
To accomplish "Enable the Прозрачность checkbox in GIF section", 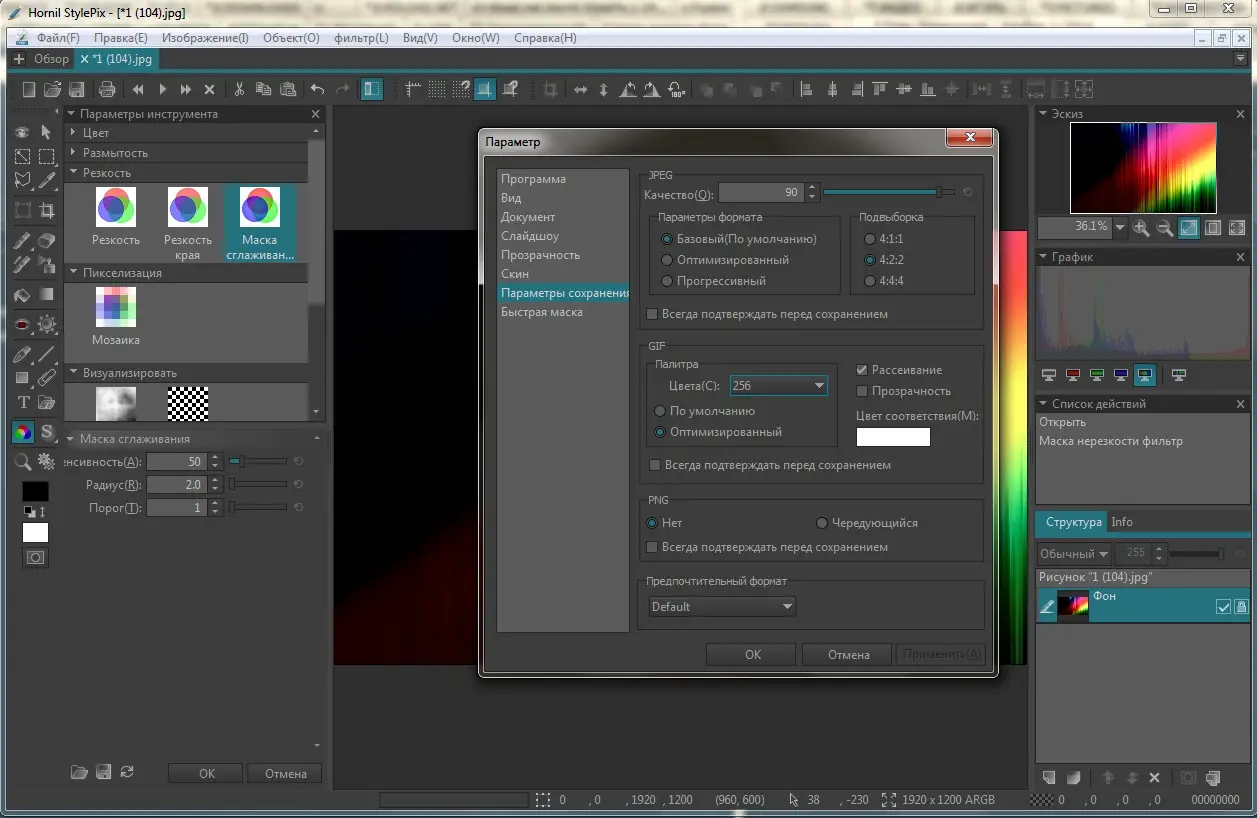I will pos(863,391).
